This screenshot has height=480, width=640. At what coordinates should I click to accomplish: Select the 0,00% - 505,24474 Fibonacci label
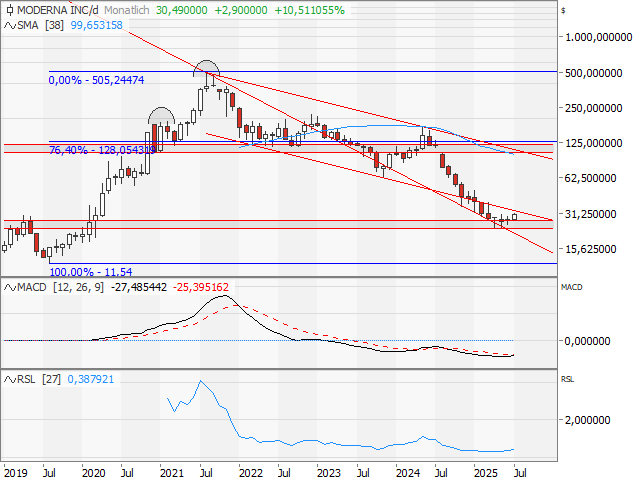[96, 80]
